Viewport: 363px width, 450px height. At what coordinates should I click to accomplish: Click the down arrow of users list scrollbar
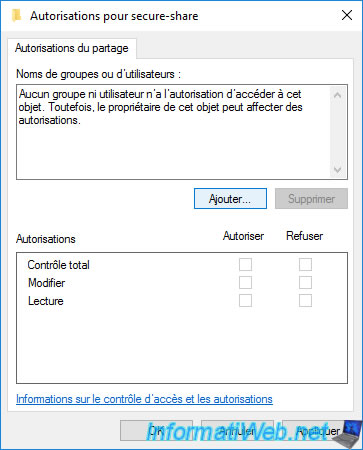pyautogui.click(x=337, y=170)
